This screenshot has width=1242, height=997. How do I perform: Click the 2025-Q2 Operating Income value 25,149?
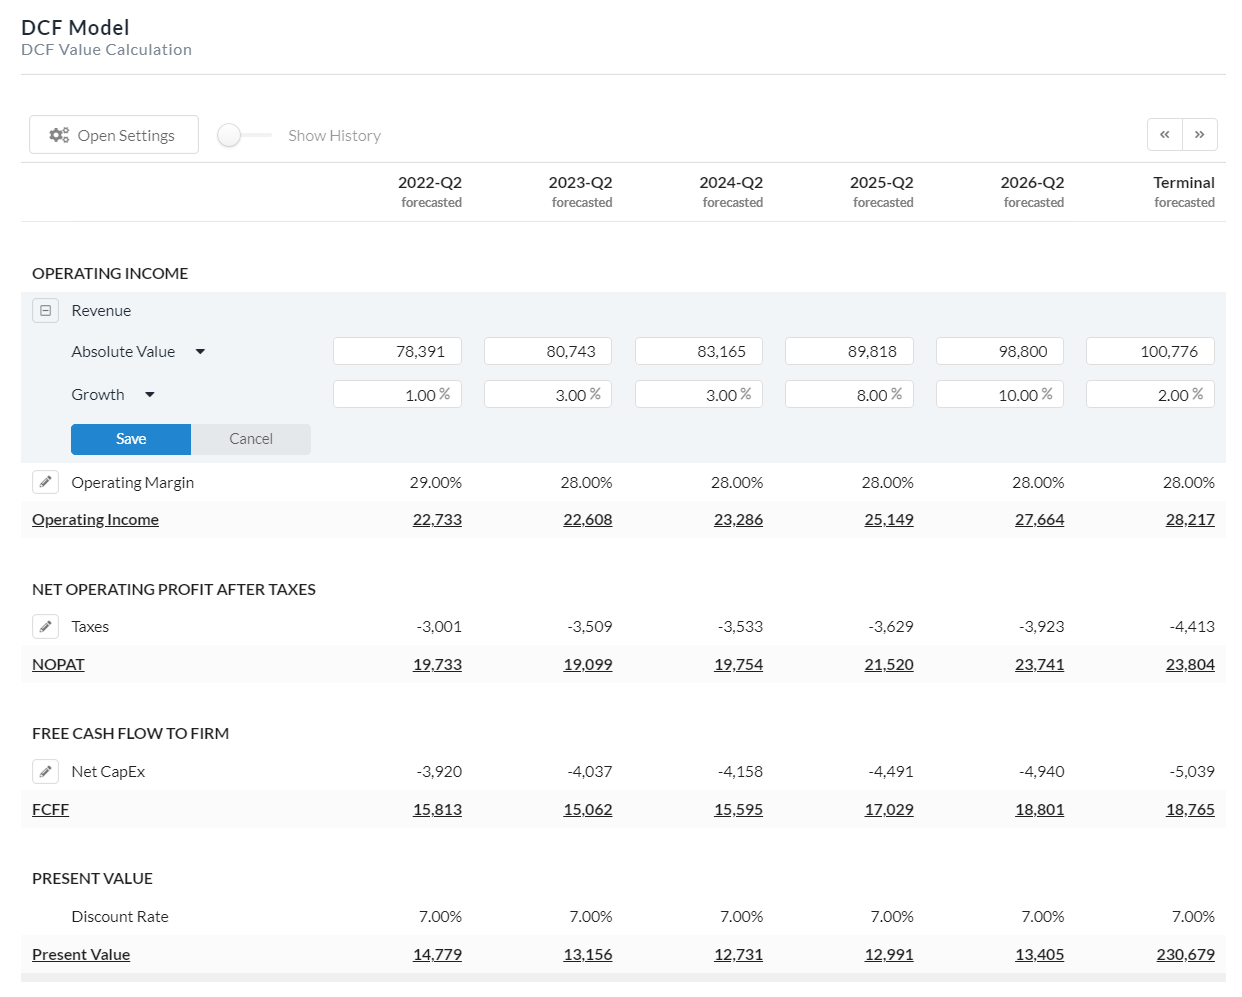(x=889, y=519)
